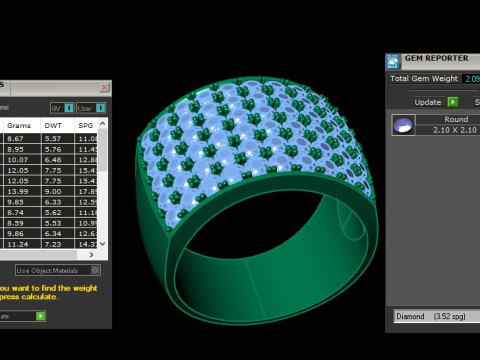480x360 pixels.
Task: Click the vertical scrollbar thumb in the weights table
Action: point(103,150)
